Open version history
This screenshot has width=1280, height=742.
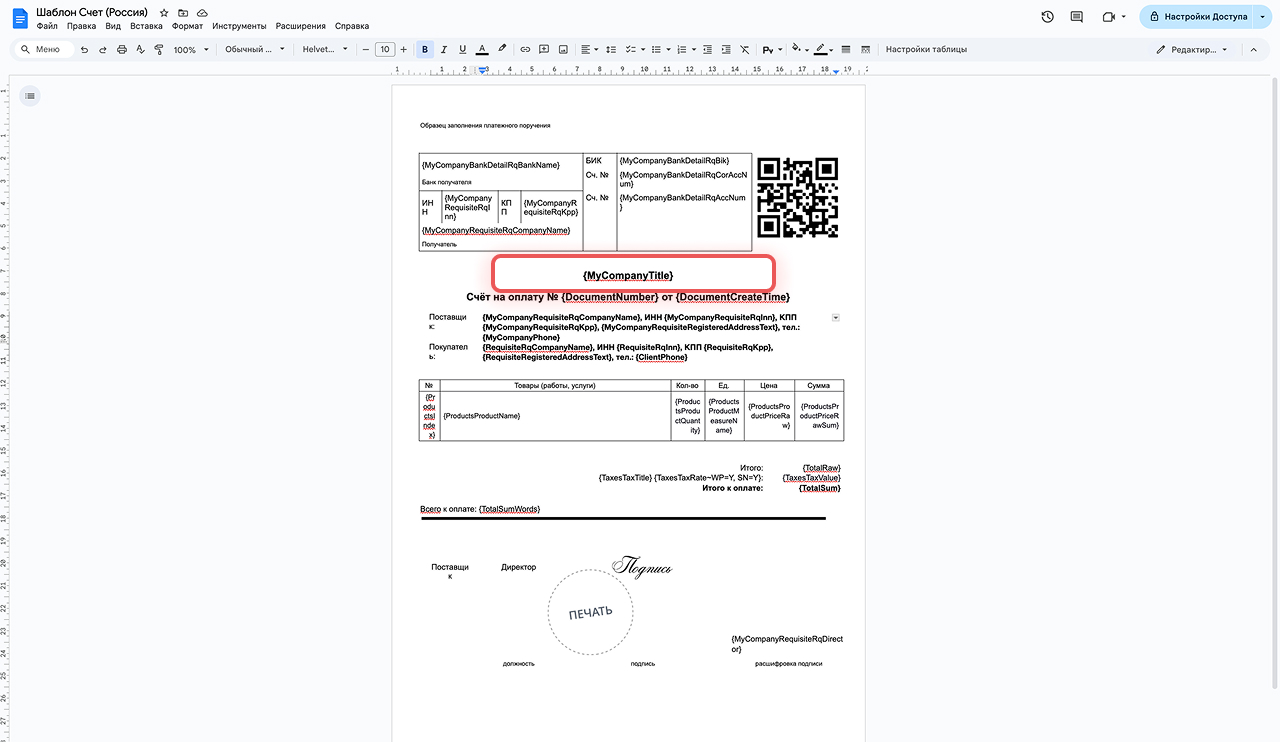click(1047, 17)
